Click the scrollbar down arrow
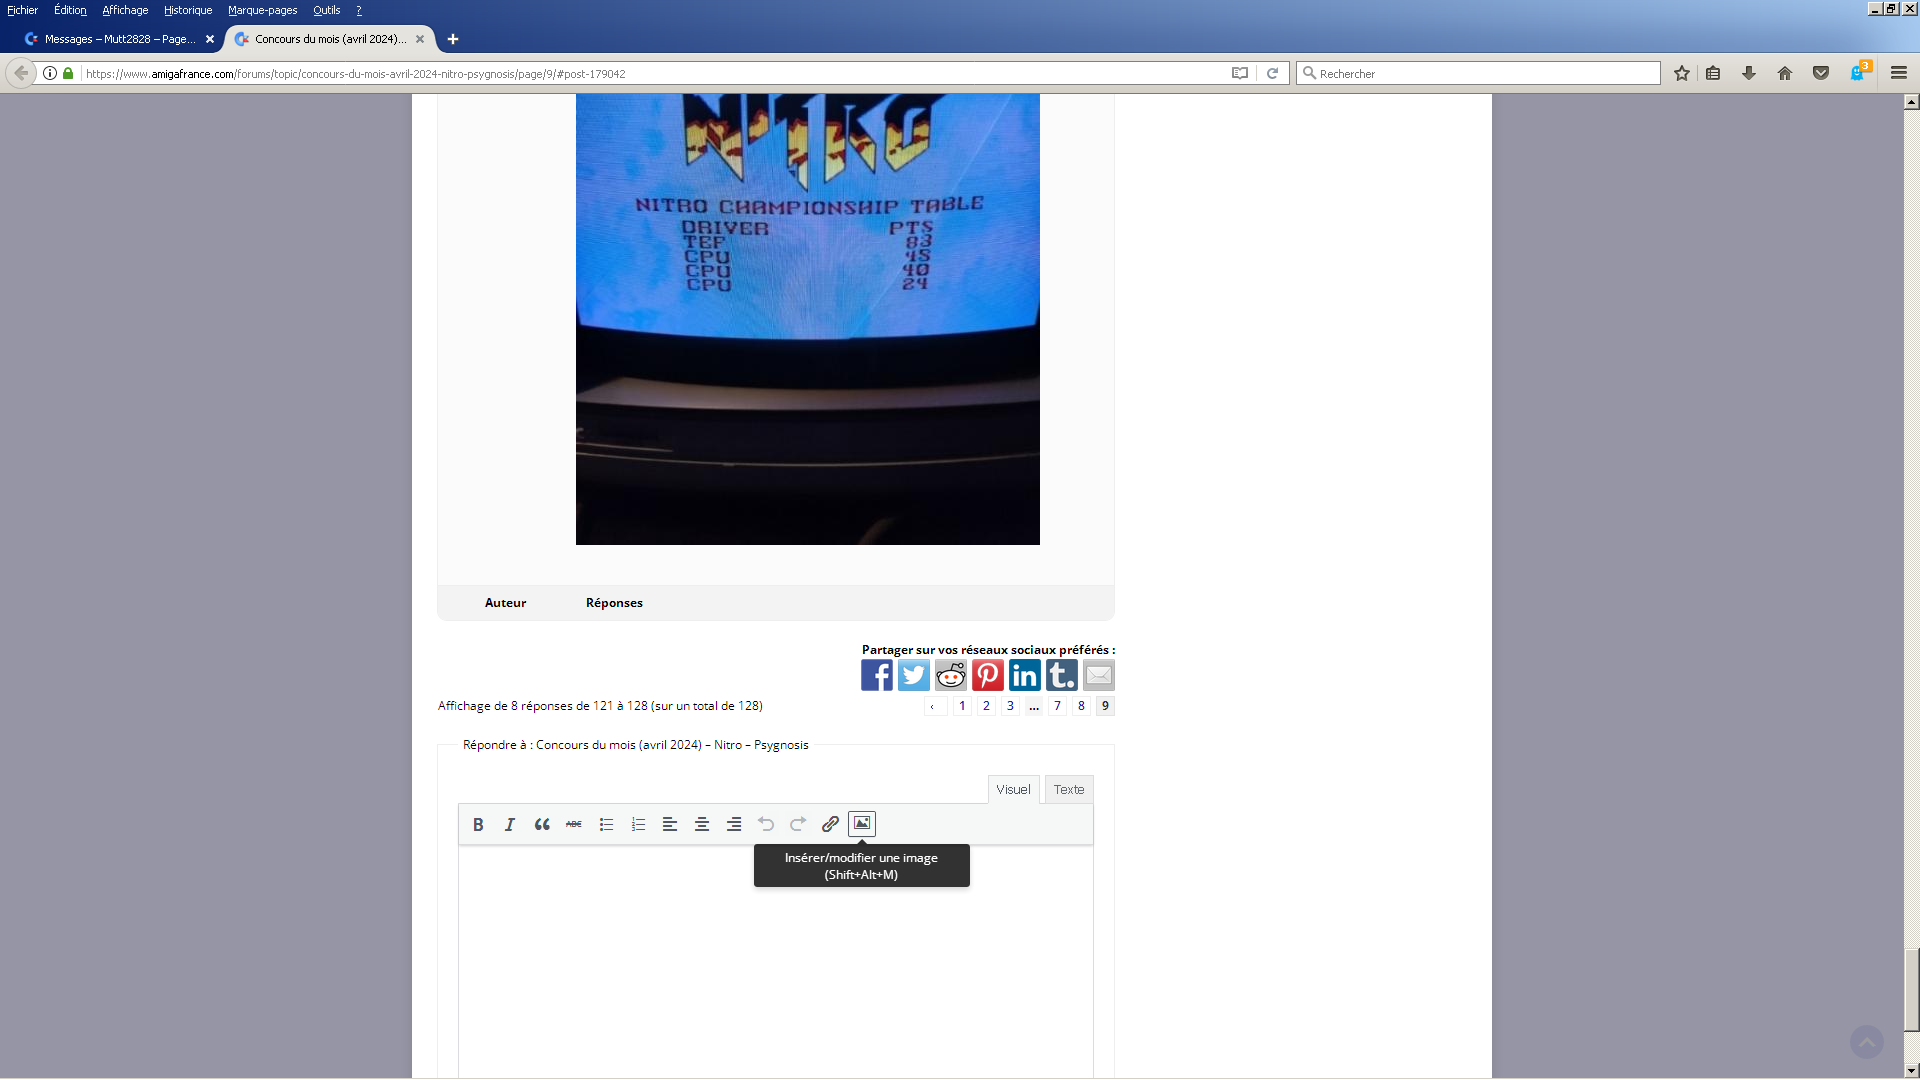The image size is (1920, 1080). point(1911,1071)
